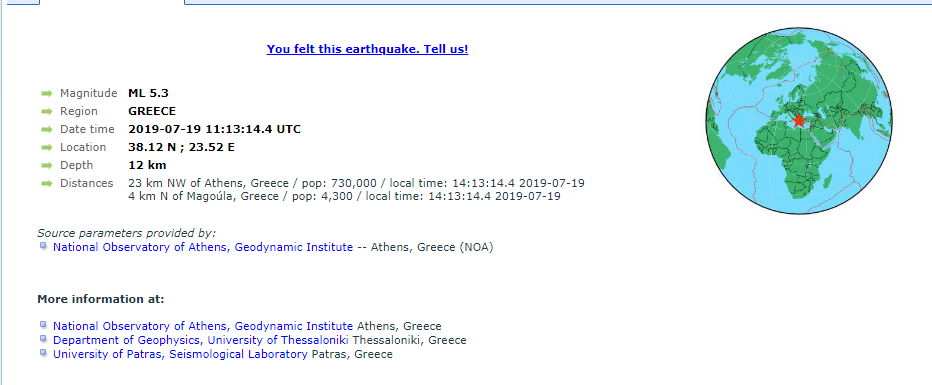The image size is (932, 385).
Task: Open National Observatory of Athens link under More information
Action: click(x=203, y=326)
